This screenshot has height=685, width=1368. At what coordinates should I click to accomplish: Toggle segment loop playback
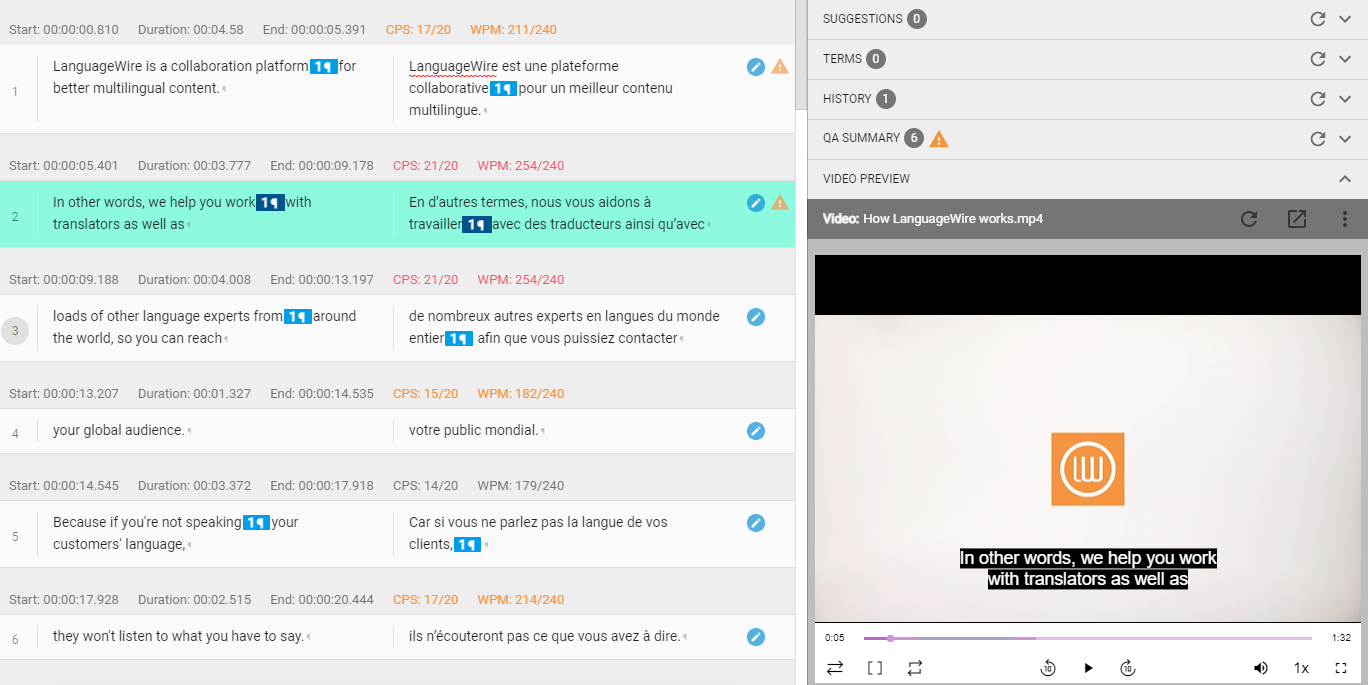pos(915,667)
